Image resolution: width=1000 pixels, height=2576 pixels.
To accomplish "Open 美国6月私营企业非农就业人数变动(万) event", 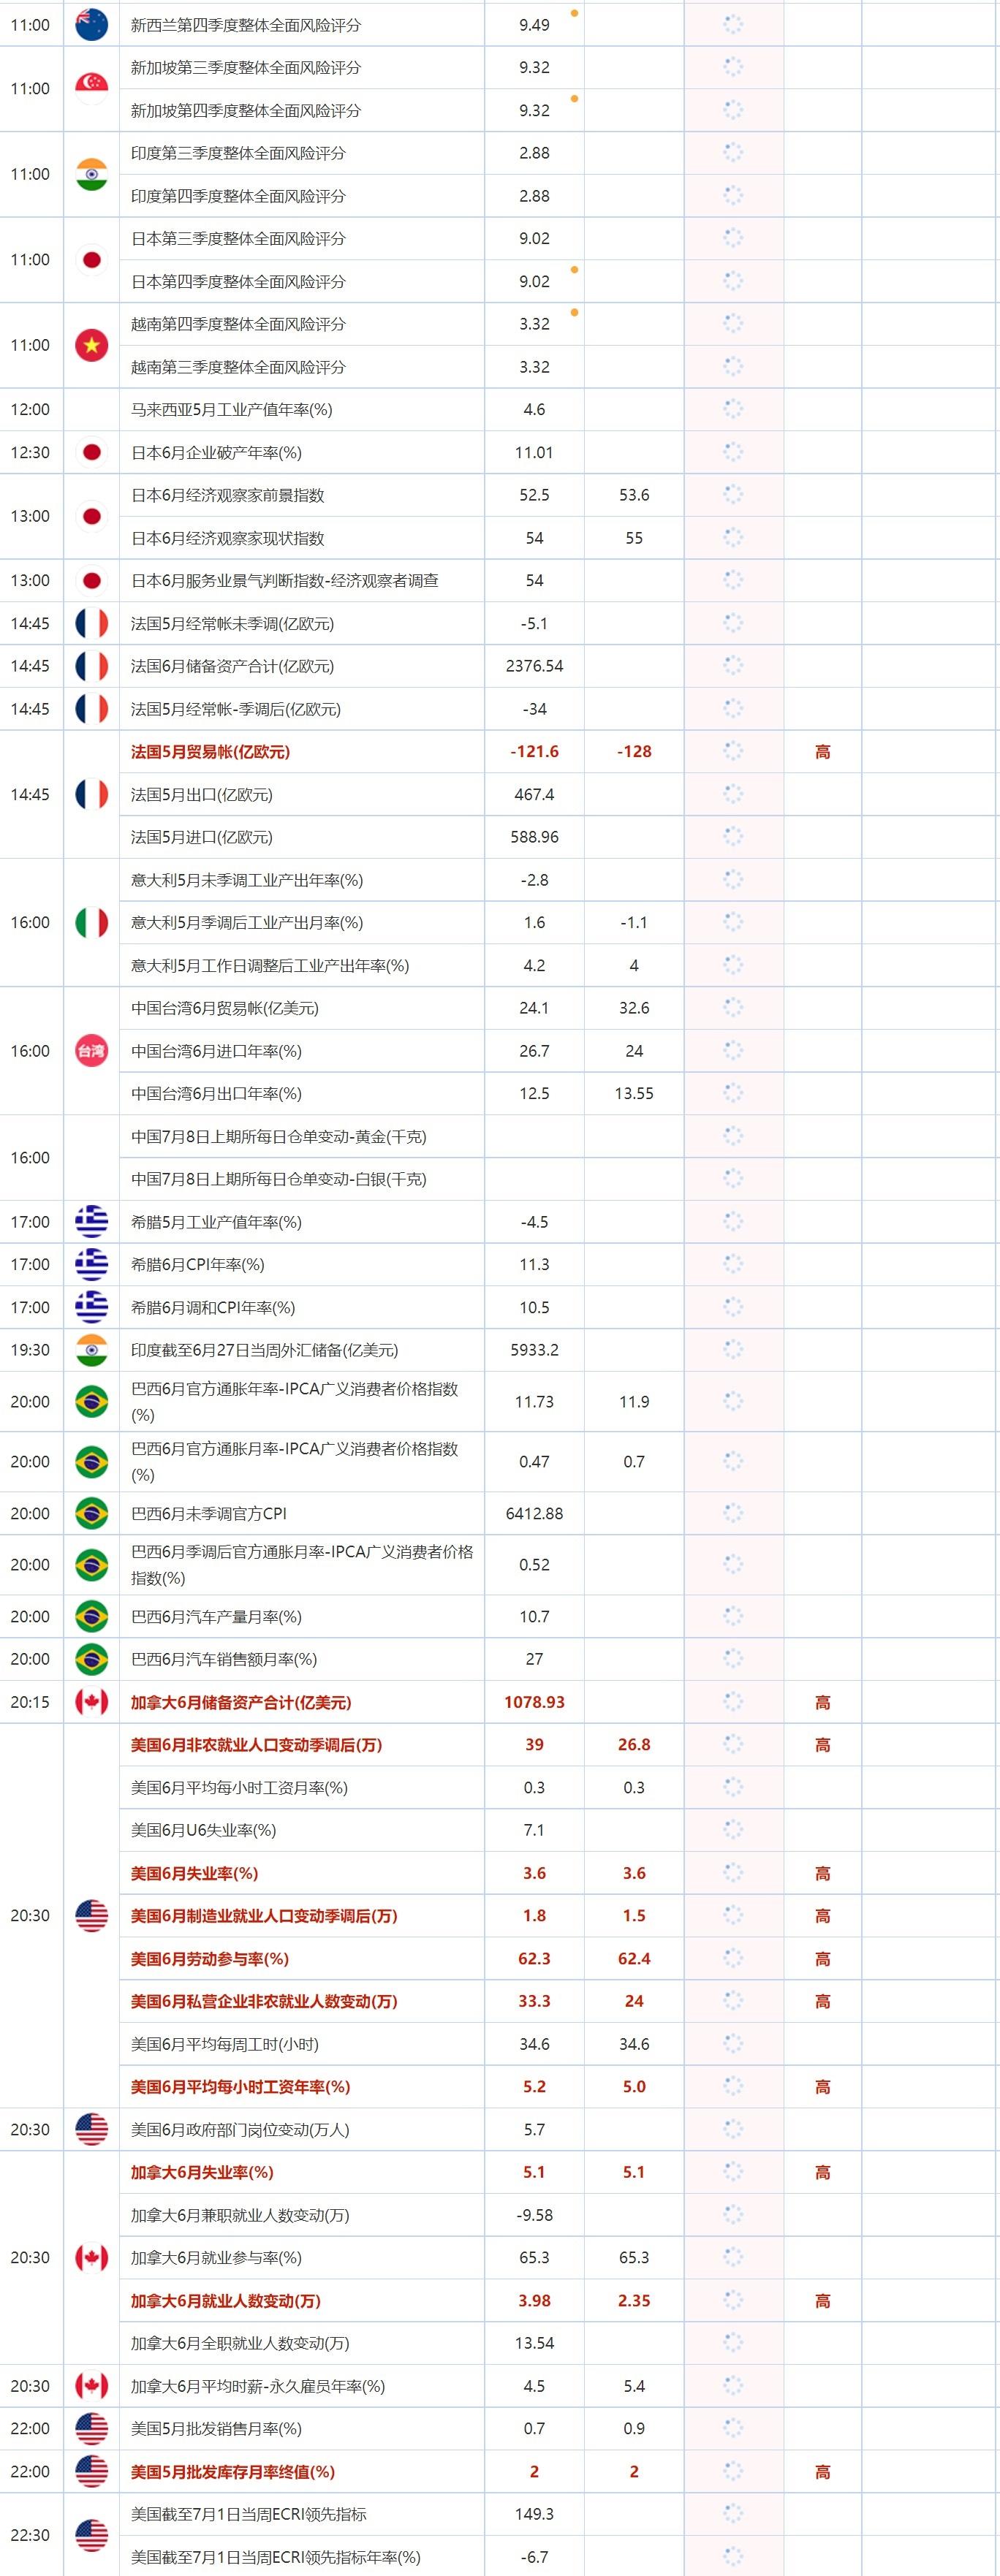I will (264, 2001).
